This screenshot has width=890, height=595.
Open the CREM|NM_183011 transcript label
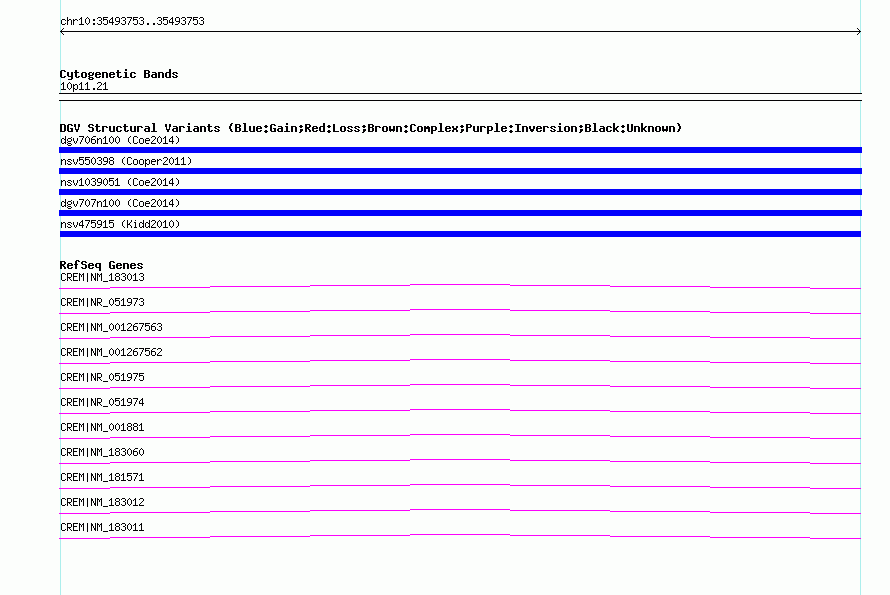click(x=102, y=527)
